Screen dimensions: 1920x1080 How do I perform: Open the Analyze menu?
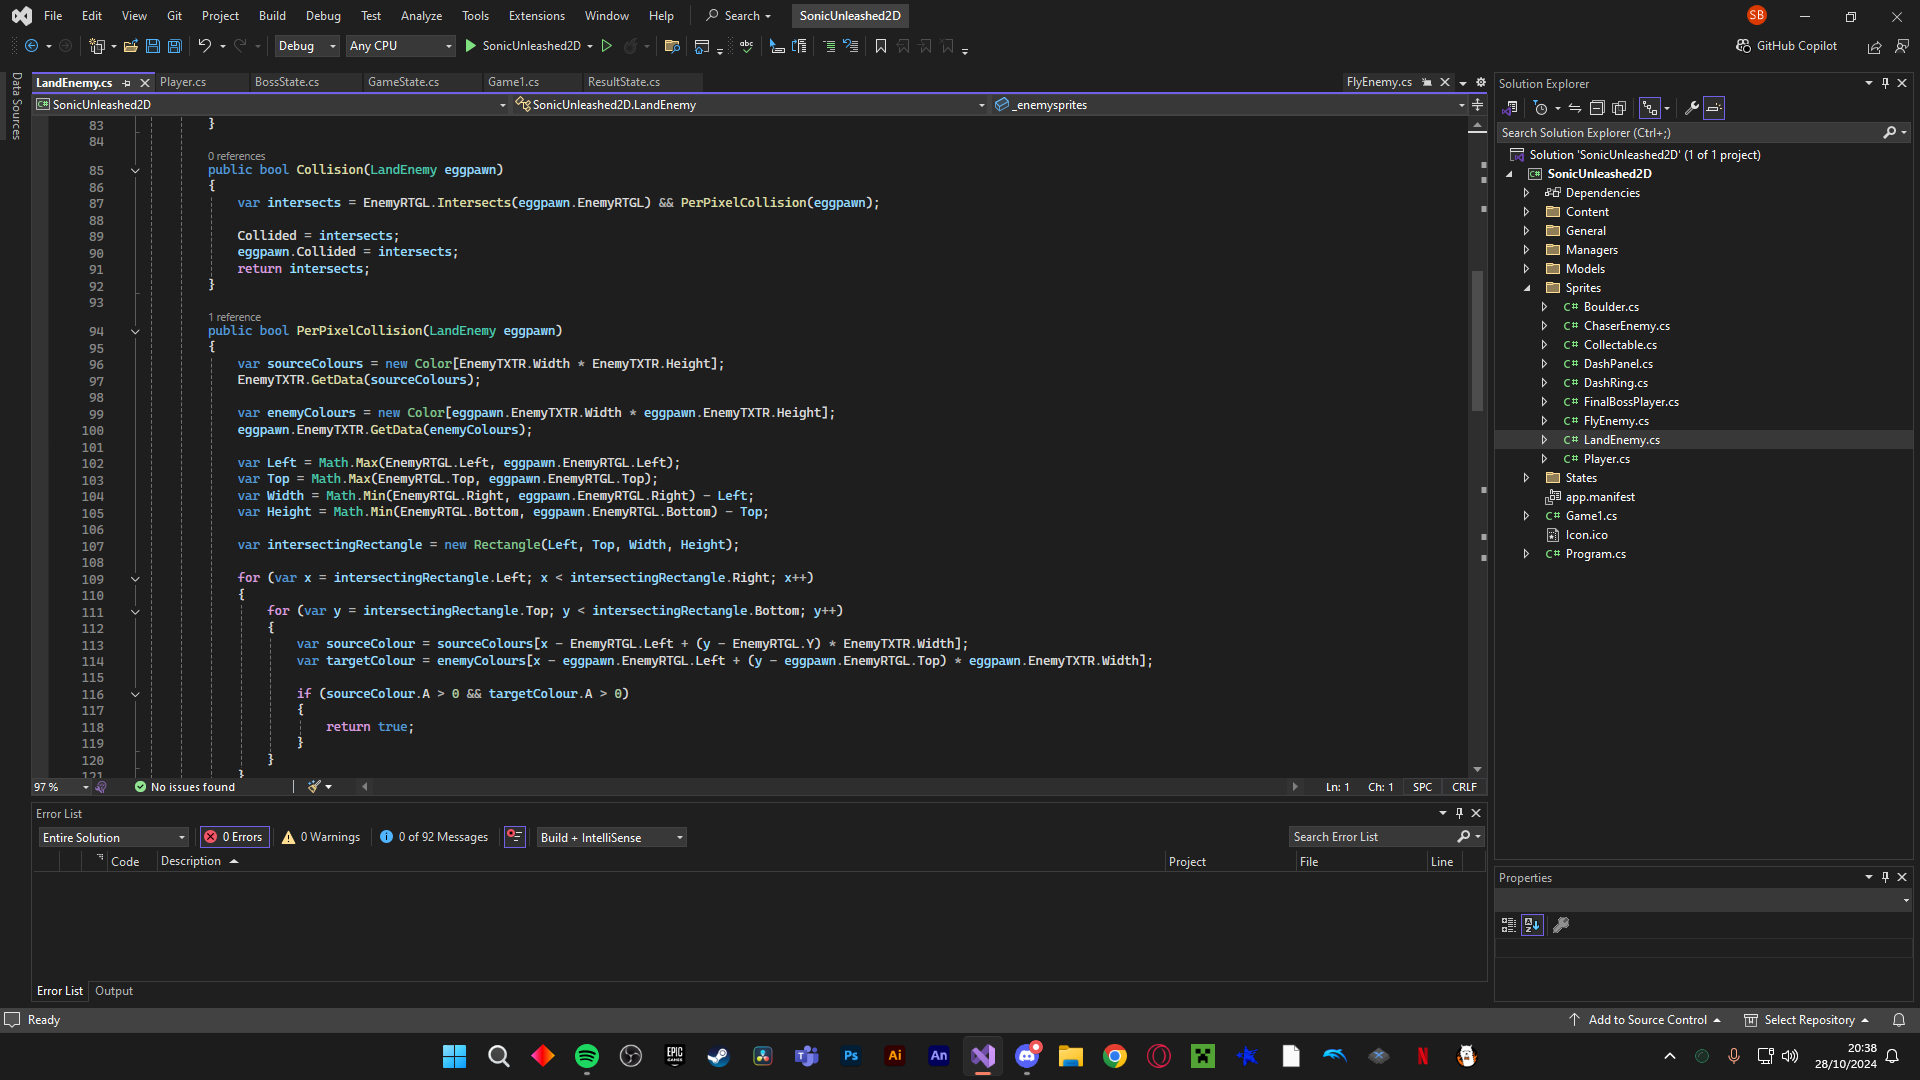421,16
